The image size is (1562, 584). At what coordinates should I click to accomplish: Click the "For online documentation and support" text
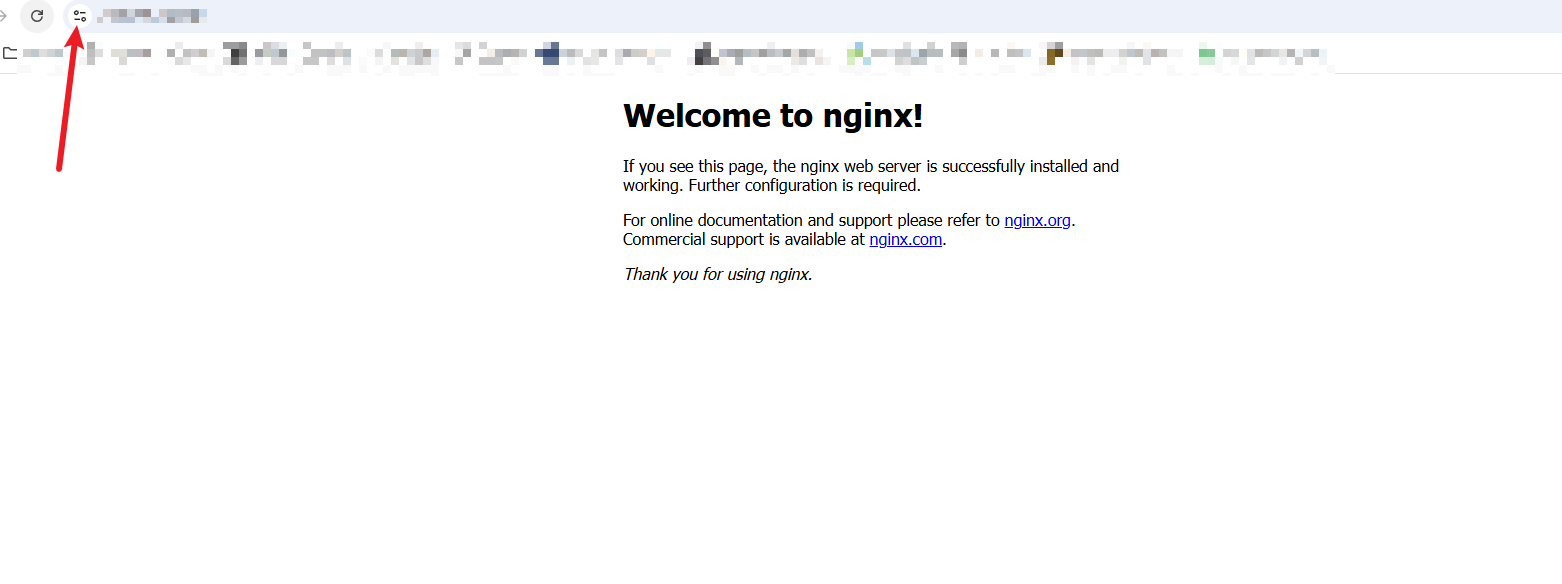pyautogui.click(x=811, y=221)
